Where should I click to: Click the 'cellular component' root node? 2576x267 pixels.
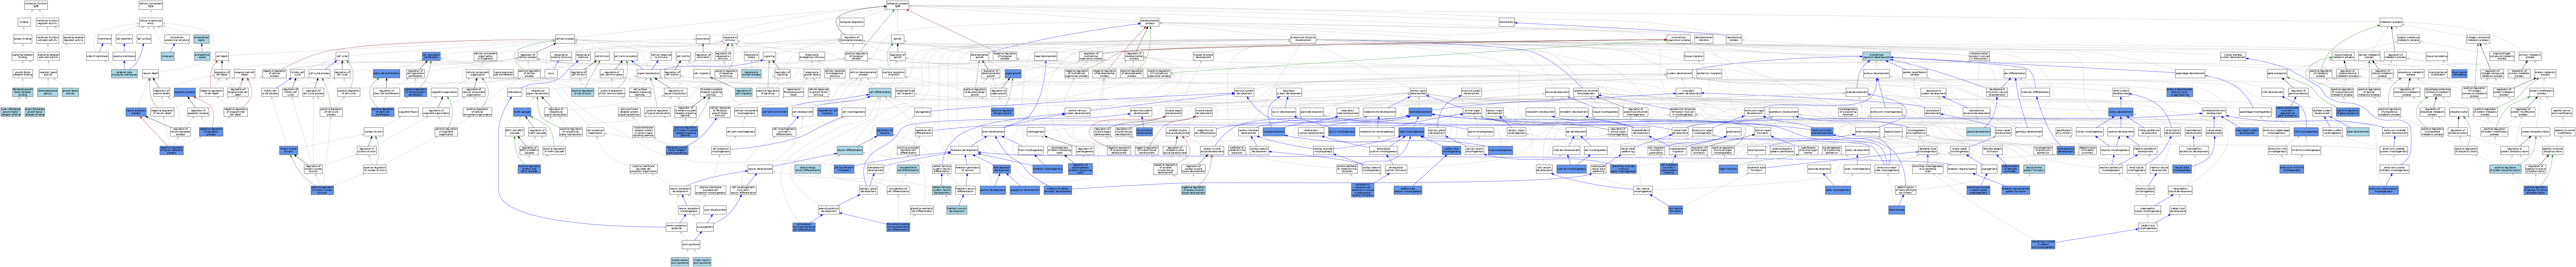(151, 5)
